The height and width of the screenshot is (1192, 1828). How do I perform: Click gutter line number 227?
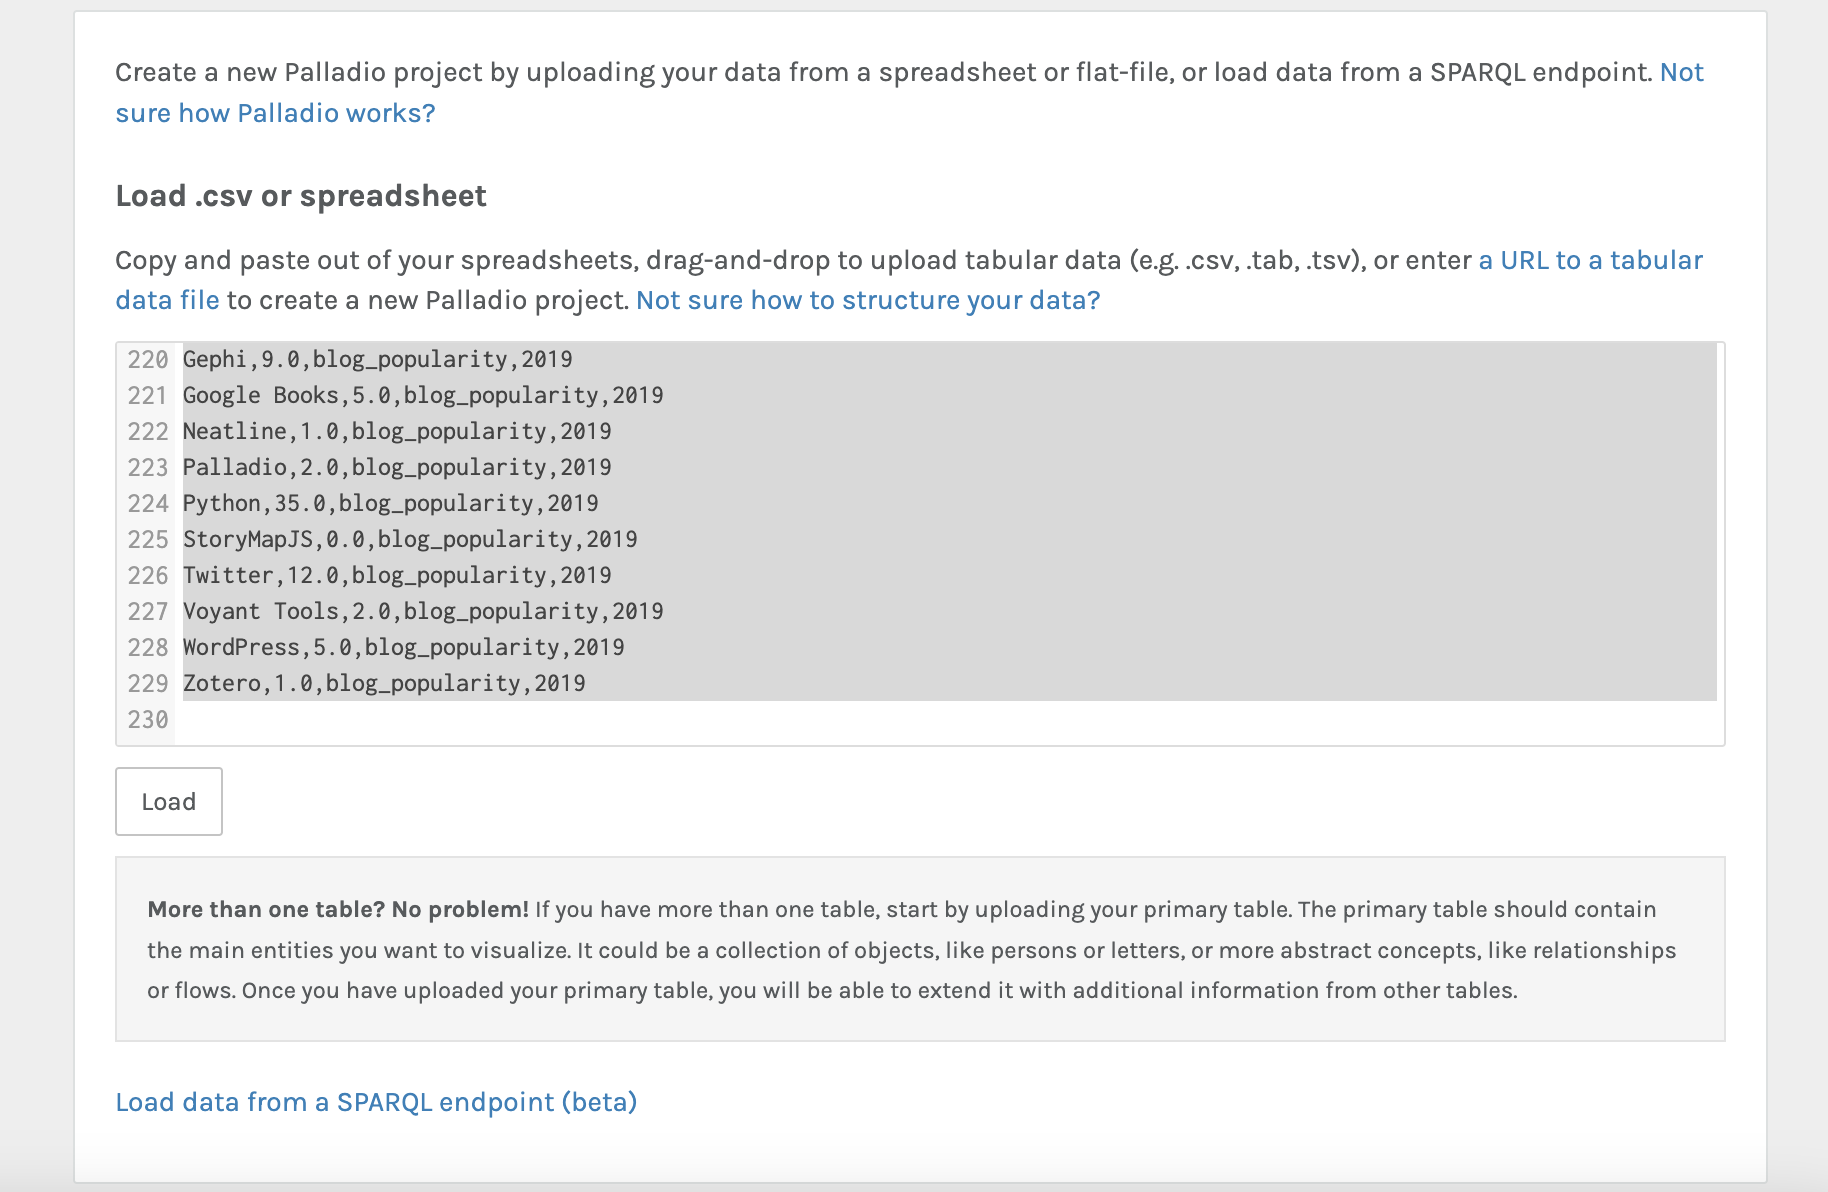click(x=148, y=612)
